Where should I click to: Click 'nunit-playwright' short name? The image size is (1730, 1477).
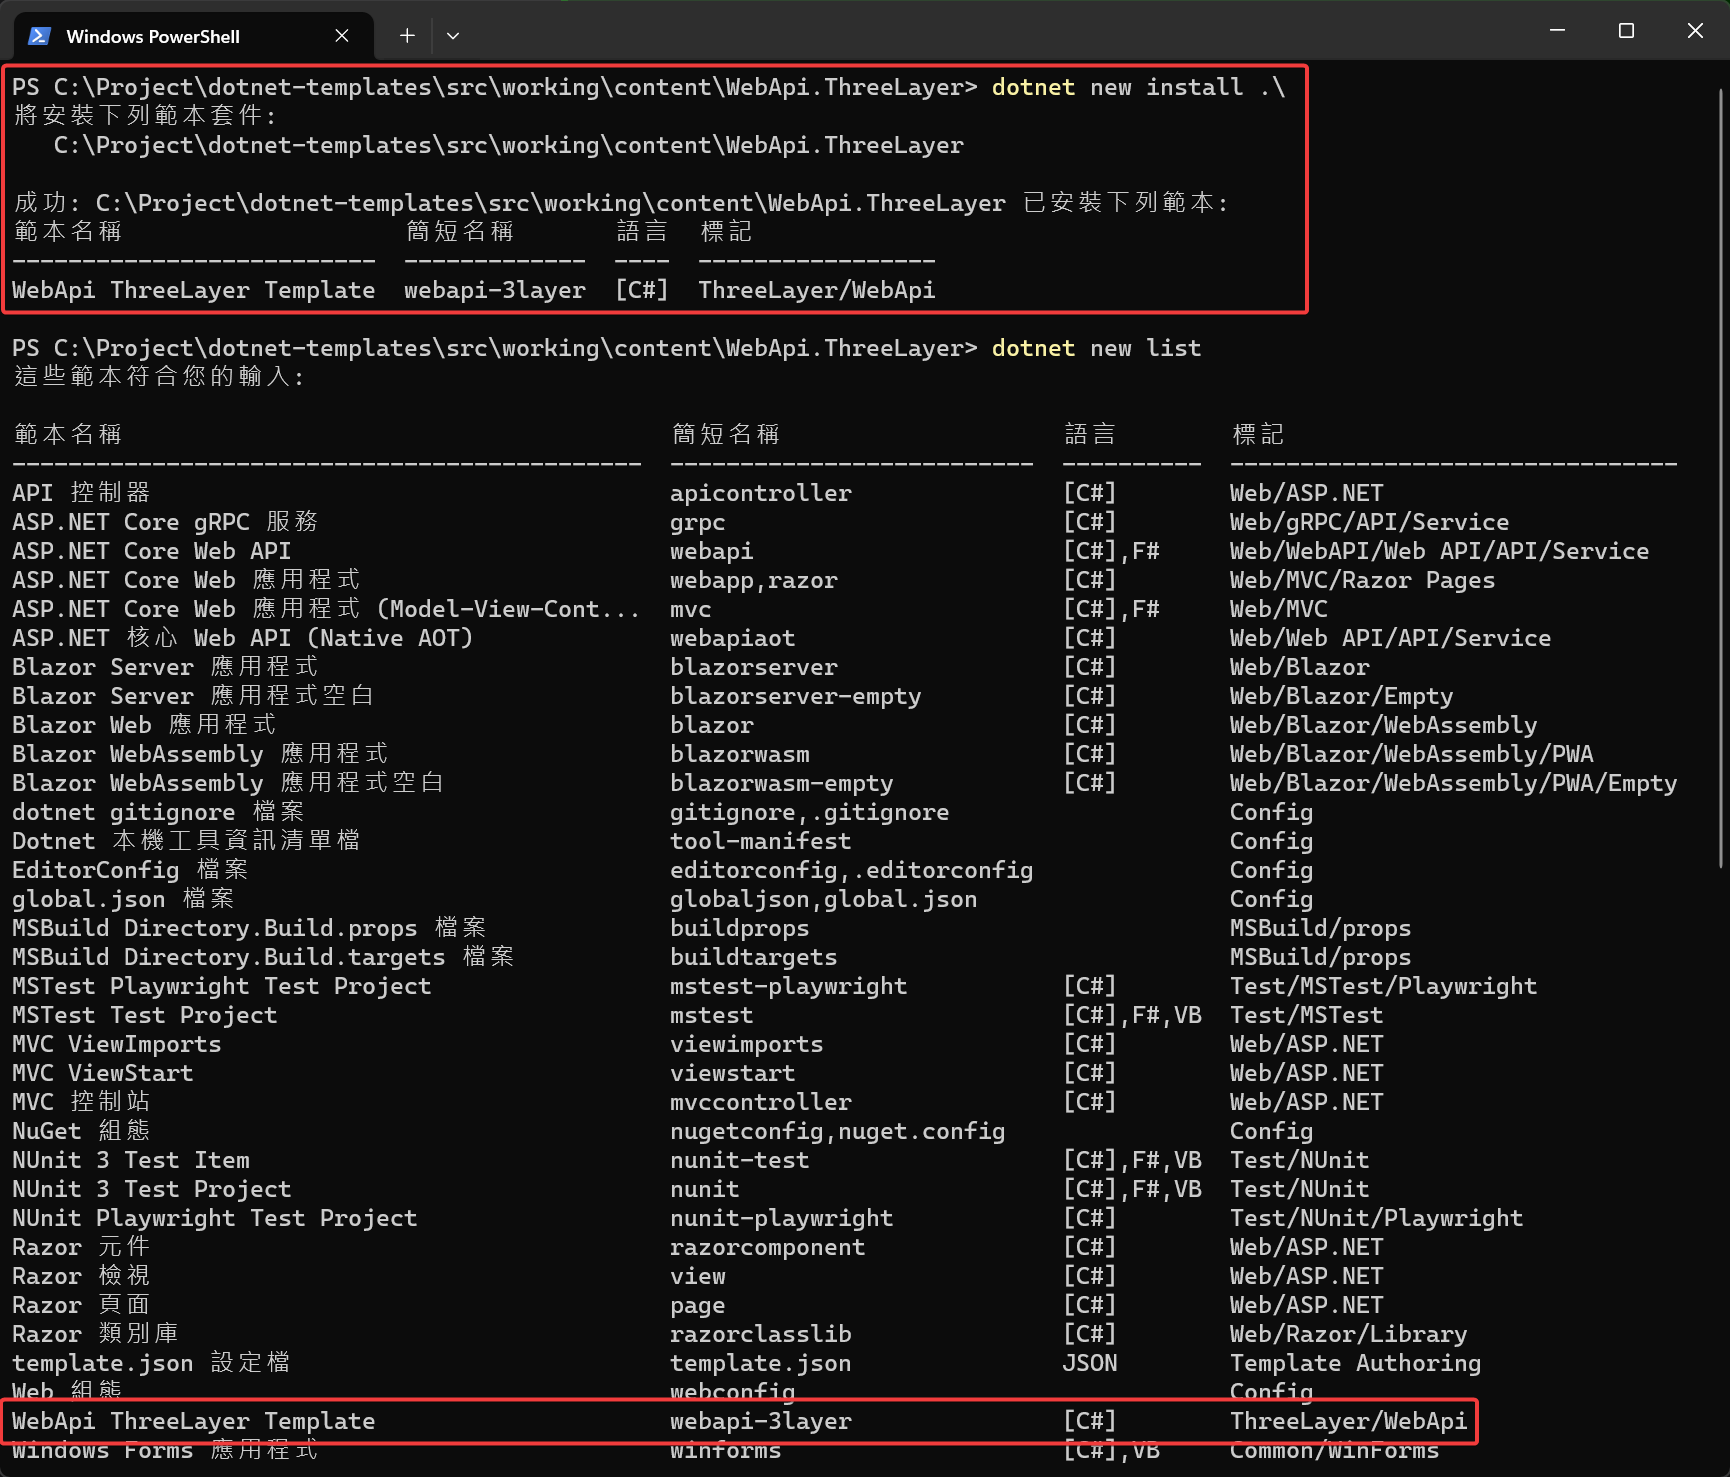(782, 1219)
